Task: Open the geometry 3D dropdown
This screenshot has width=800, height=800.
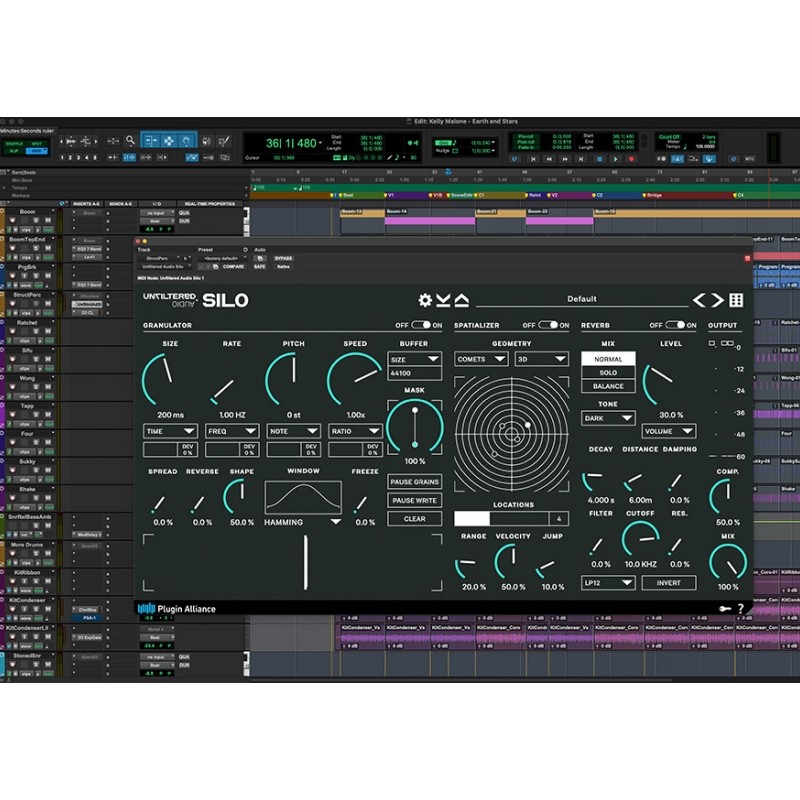Action: pyautogui.click(x=541, y=359)
